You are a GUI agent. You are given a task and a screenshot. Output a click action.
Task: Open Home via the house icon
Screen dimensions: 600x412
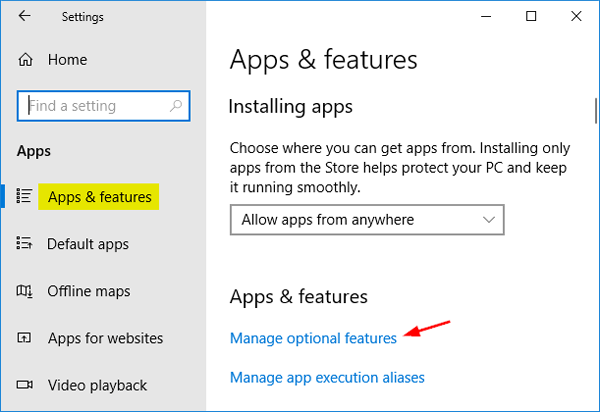click(x=26, y=60)
